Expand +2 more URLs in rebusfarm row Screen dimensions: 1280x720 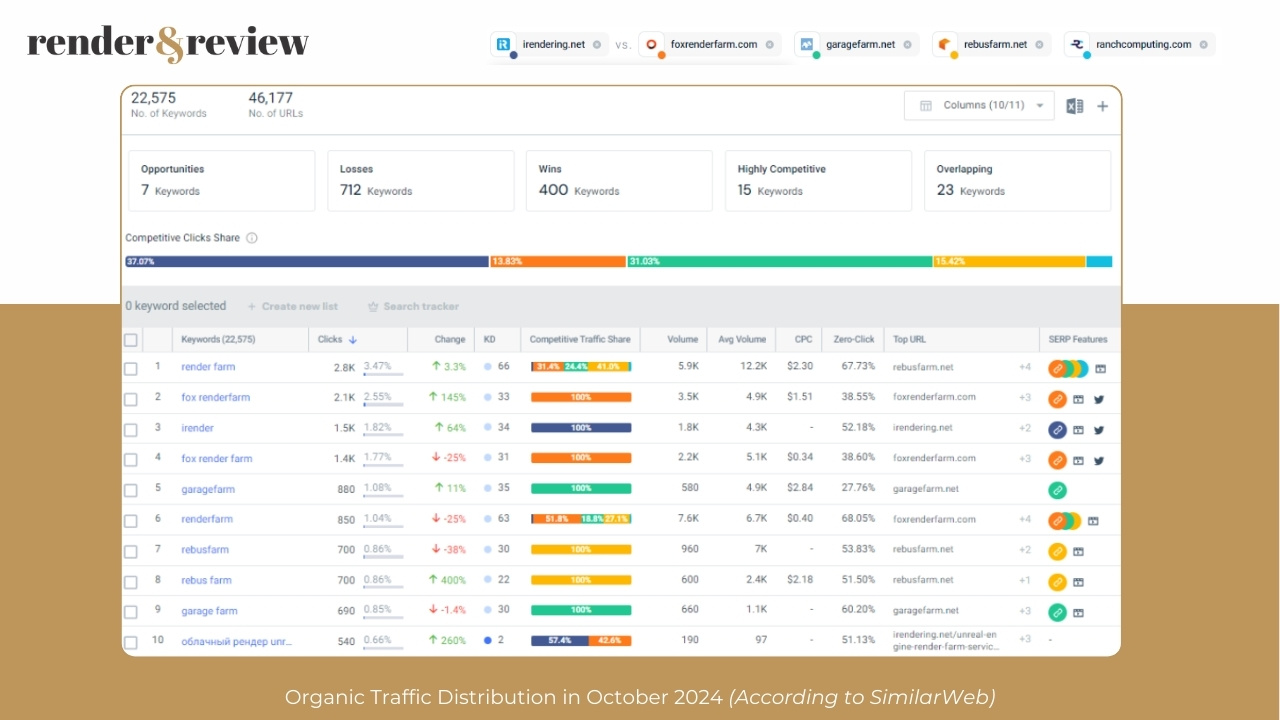pos(1025,550)
